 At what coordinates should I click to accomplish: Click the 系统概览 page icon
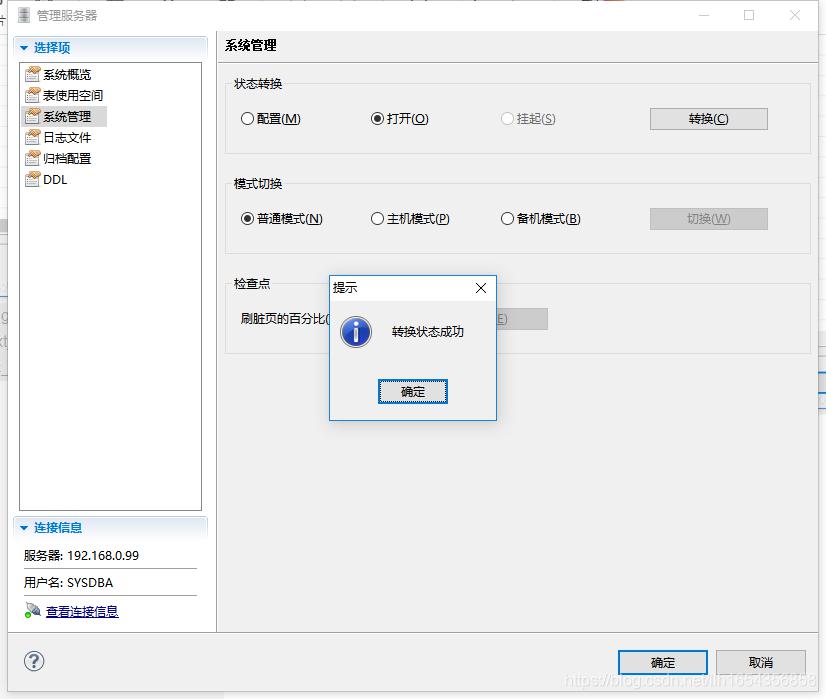(32, 74)
